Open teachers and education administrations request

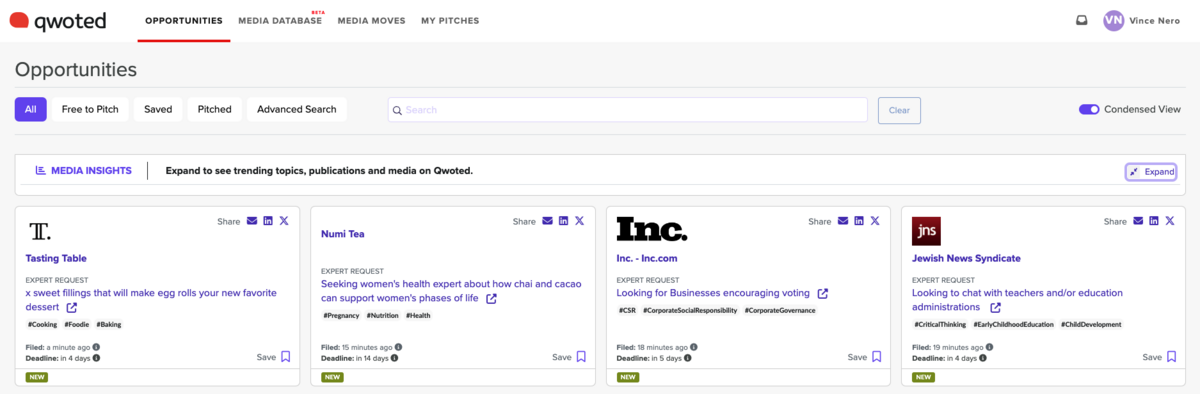click(x=1017, y=300)
